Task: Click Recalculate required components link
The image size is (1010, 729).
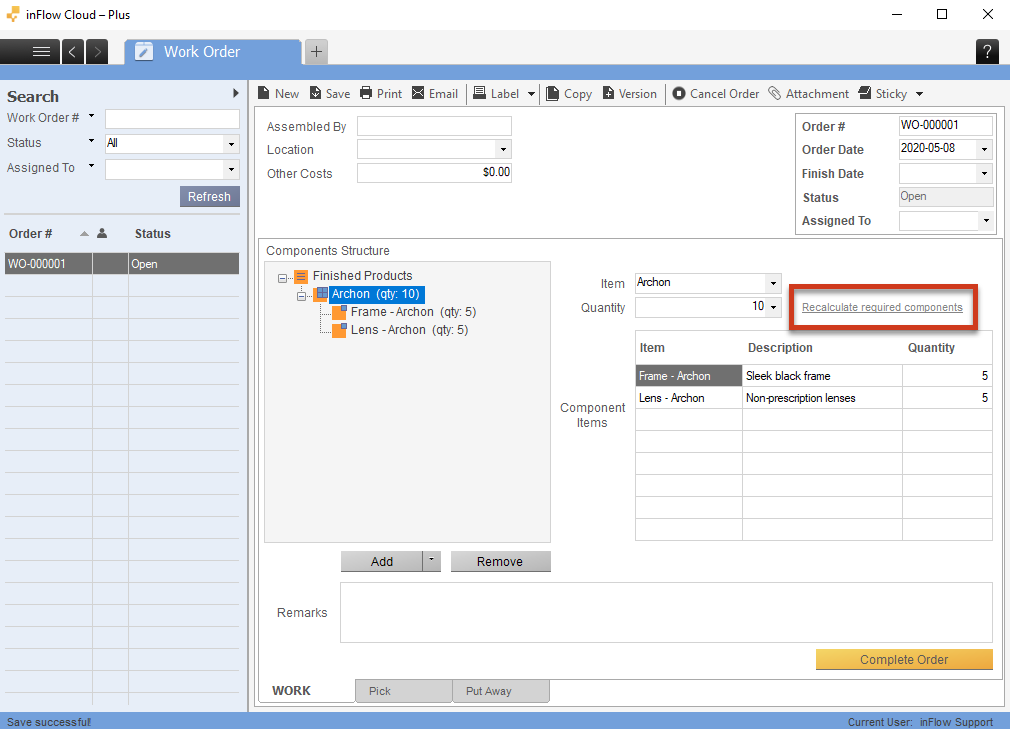Action: pos(882,307)
